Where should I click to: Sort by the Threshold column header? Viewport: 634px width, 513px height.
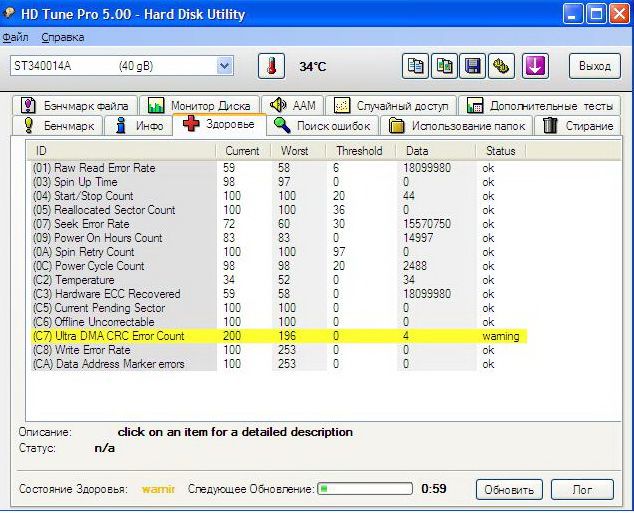[360, 151]
